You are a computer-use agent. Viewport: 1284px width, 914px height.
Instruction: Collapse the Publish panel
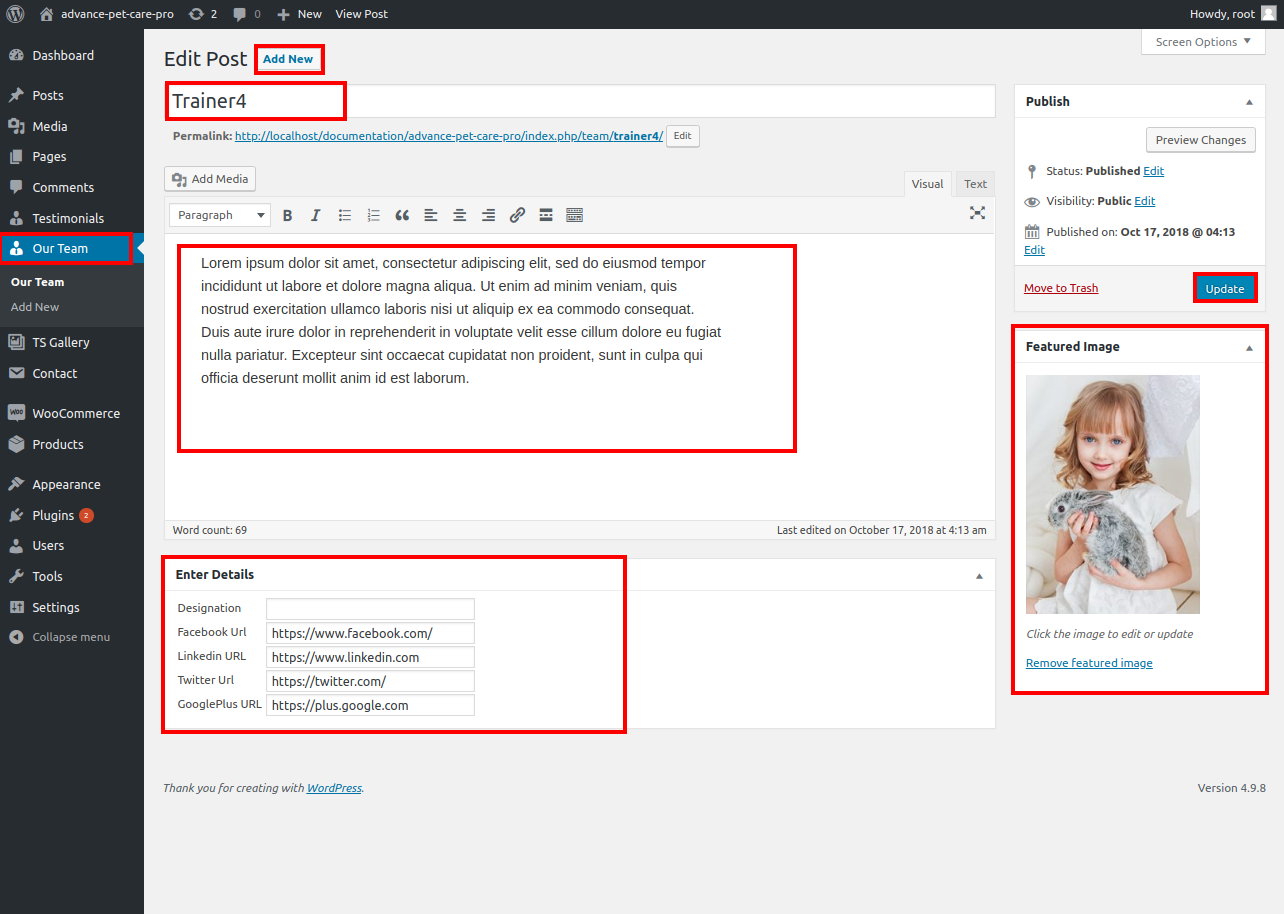click(x=1249, y=102)
